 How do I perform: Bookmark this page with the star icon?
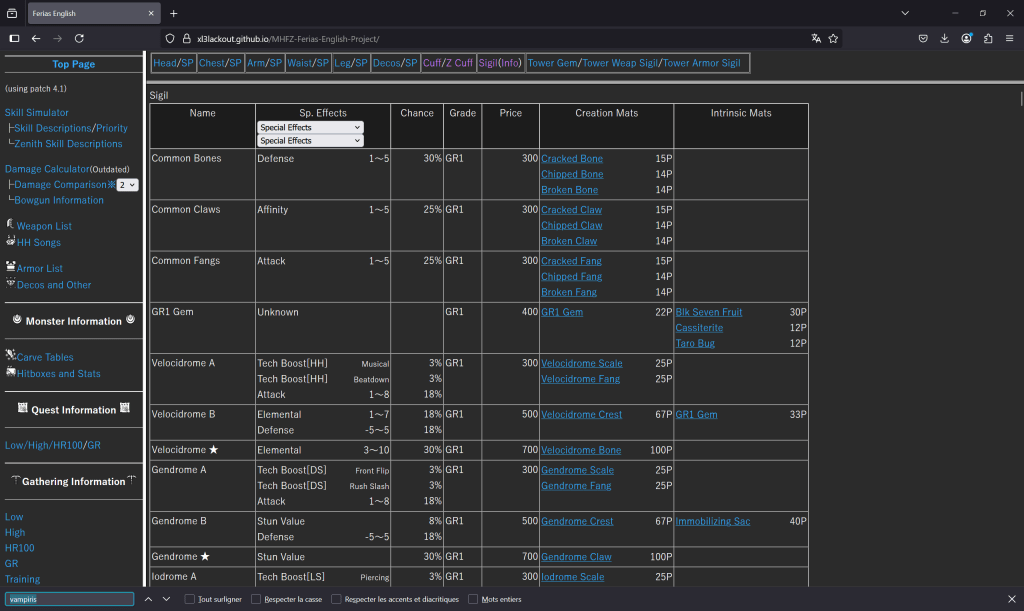pos(833,38)
